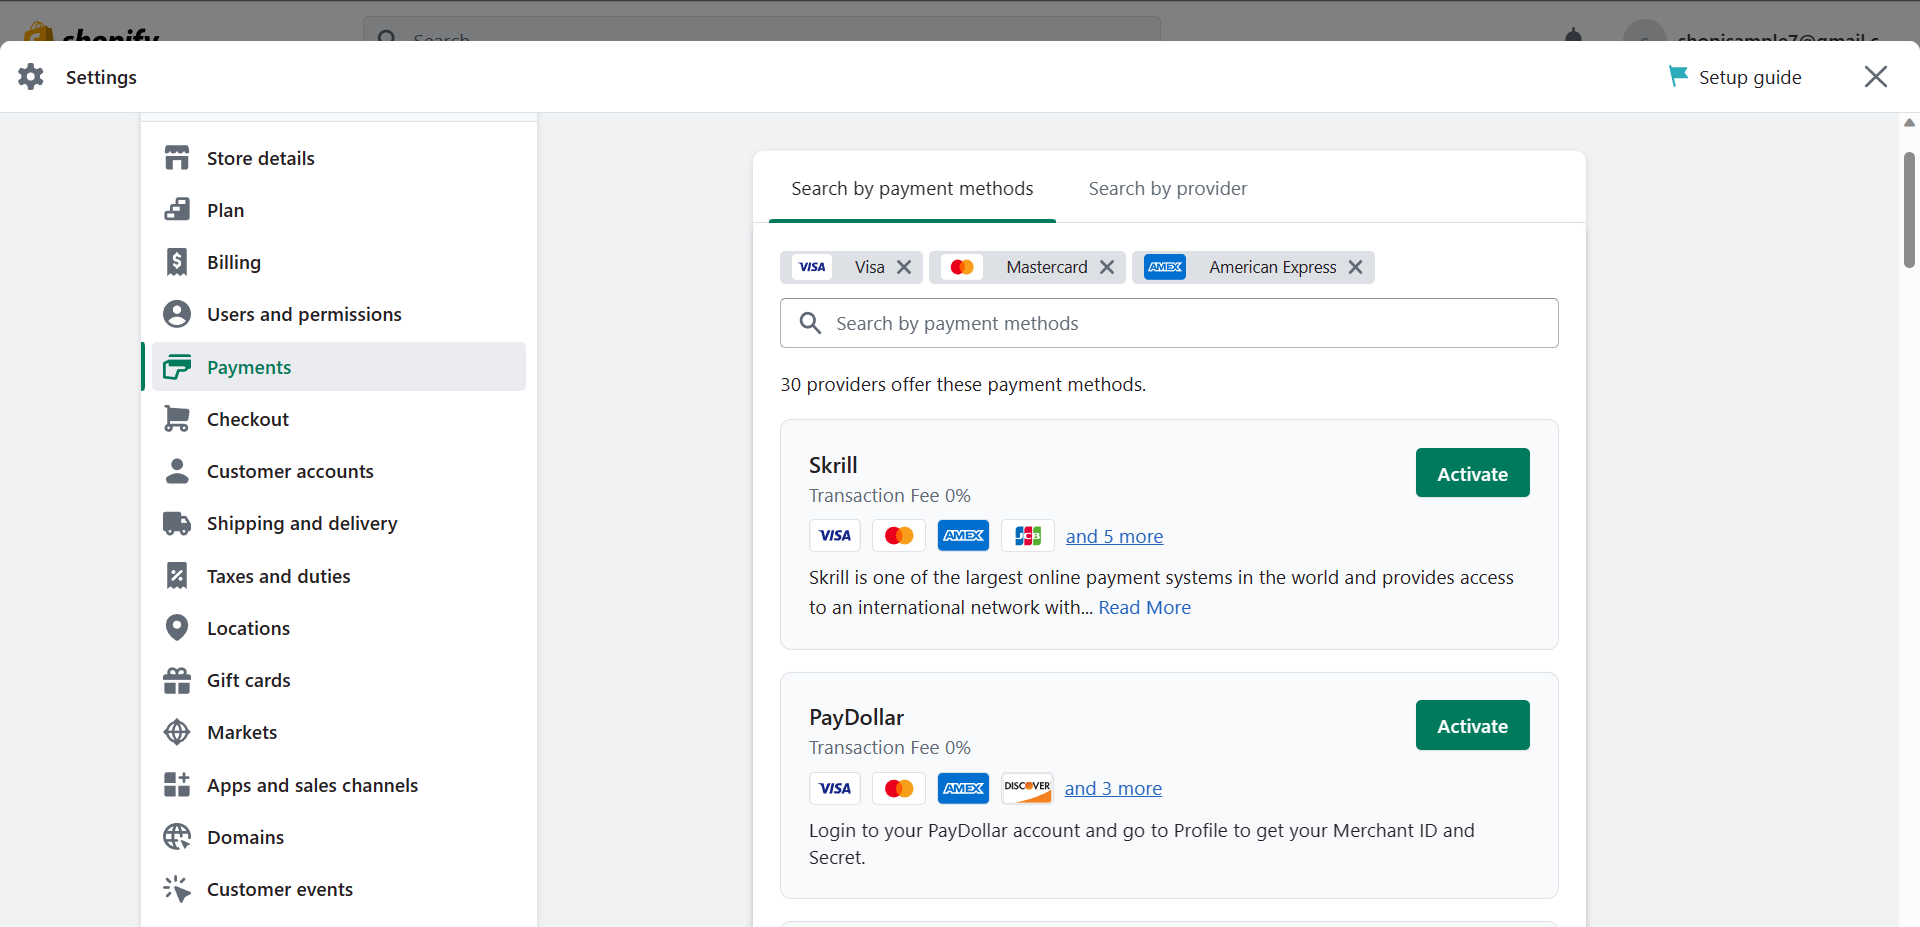Open Domains globe icon

click(x=177, y=837)
